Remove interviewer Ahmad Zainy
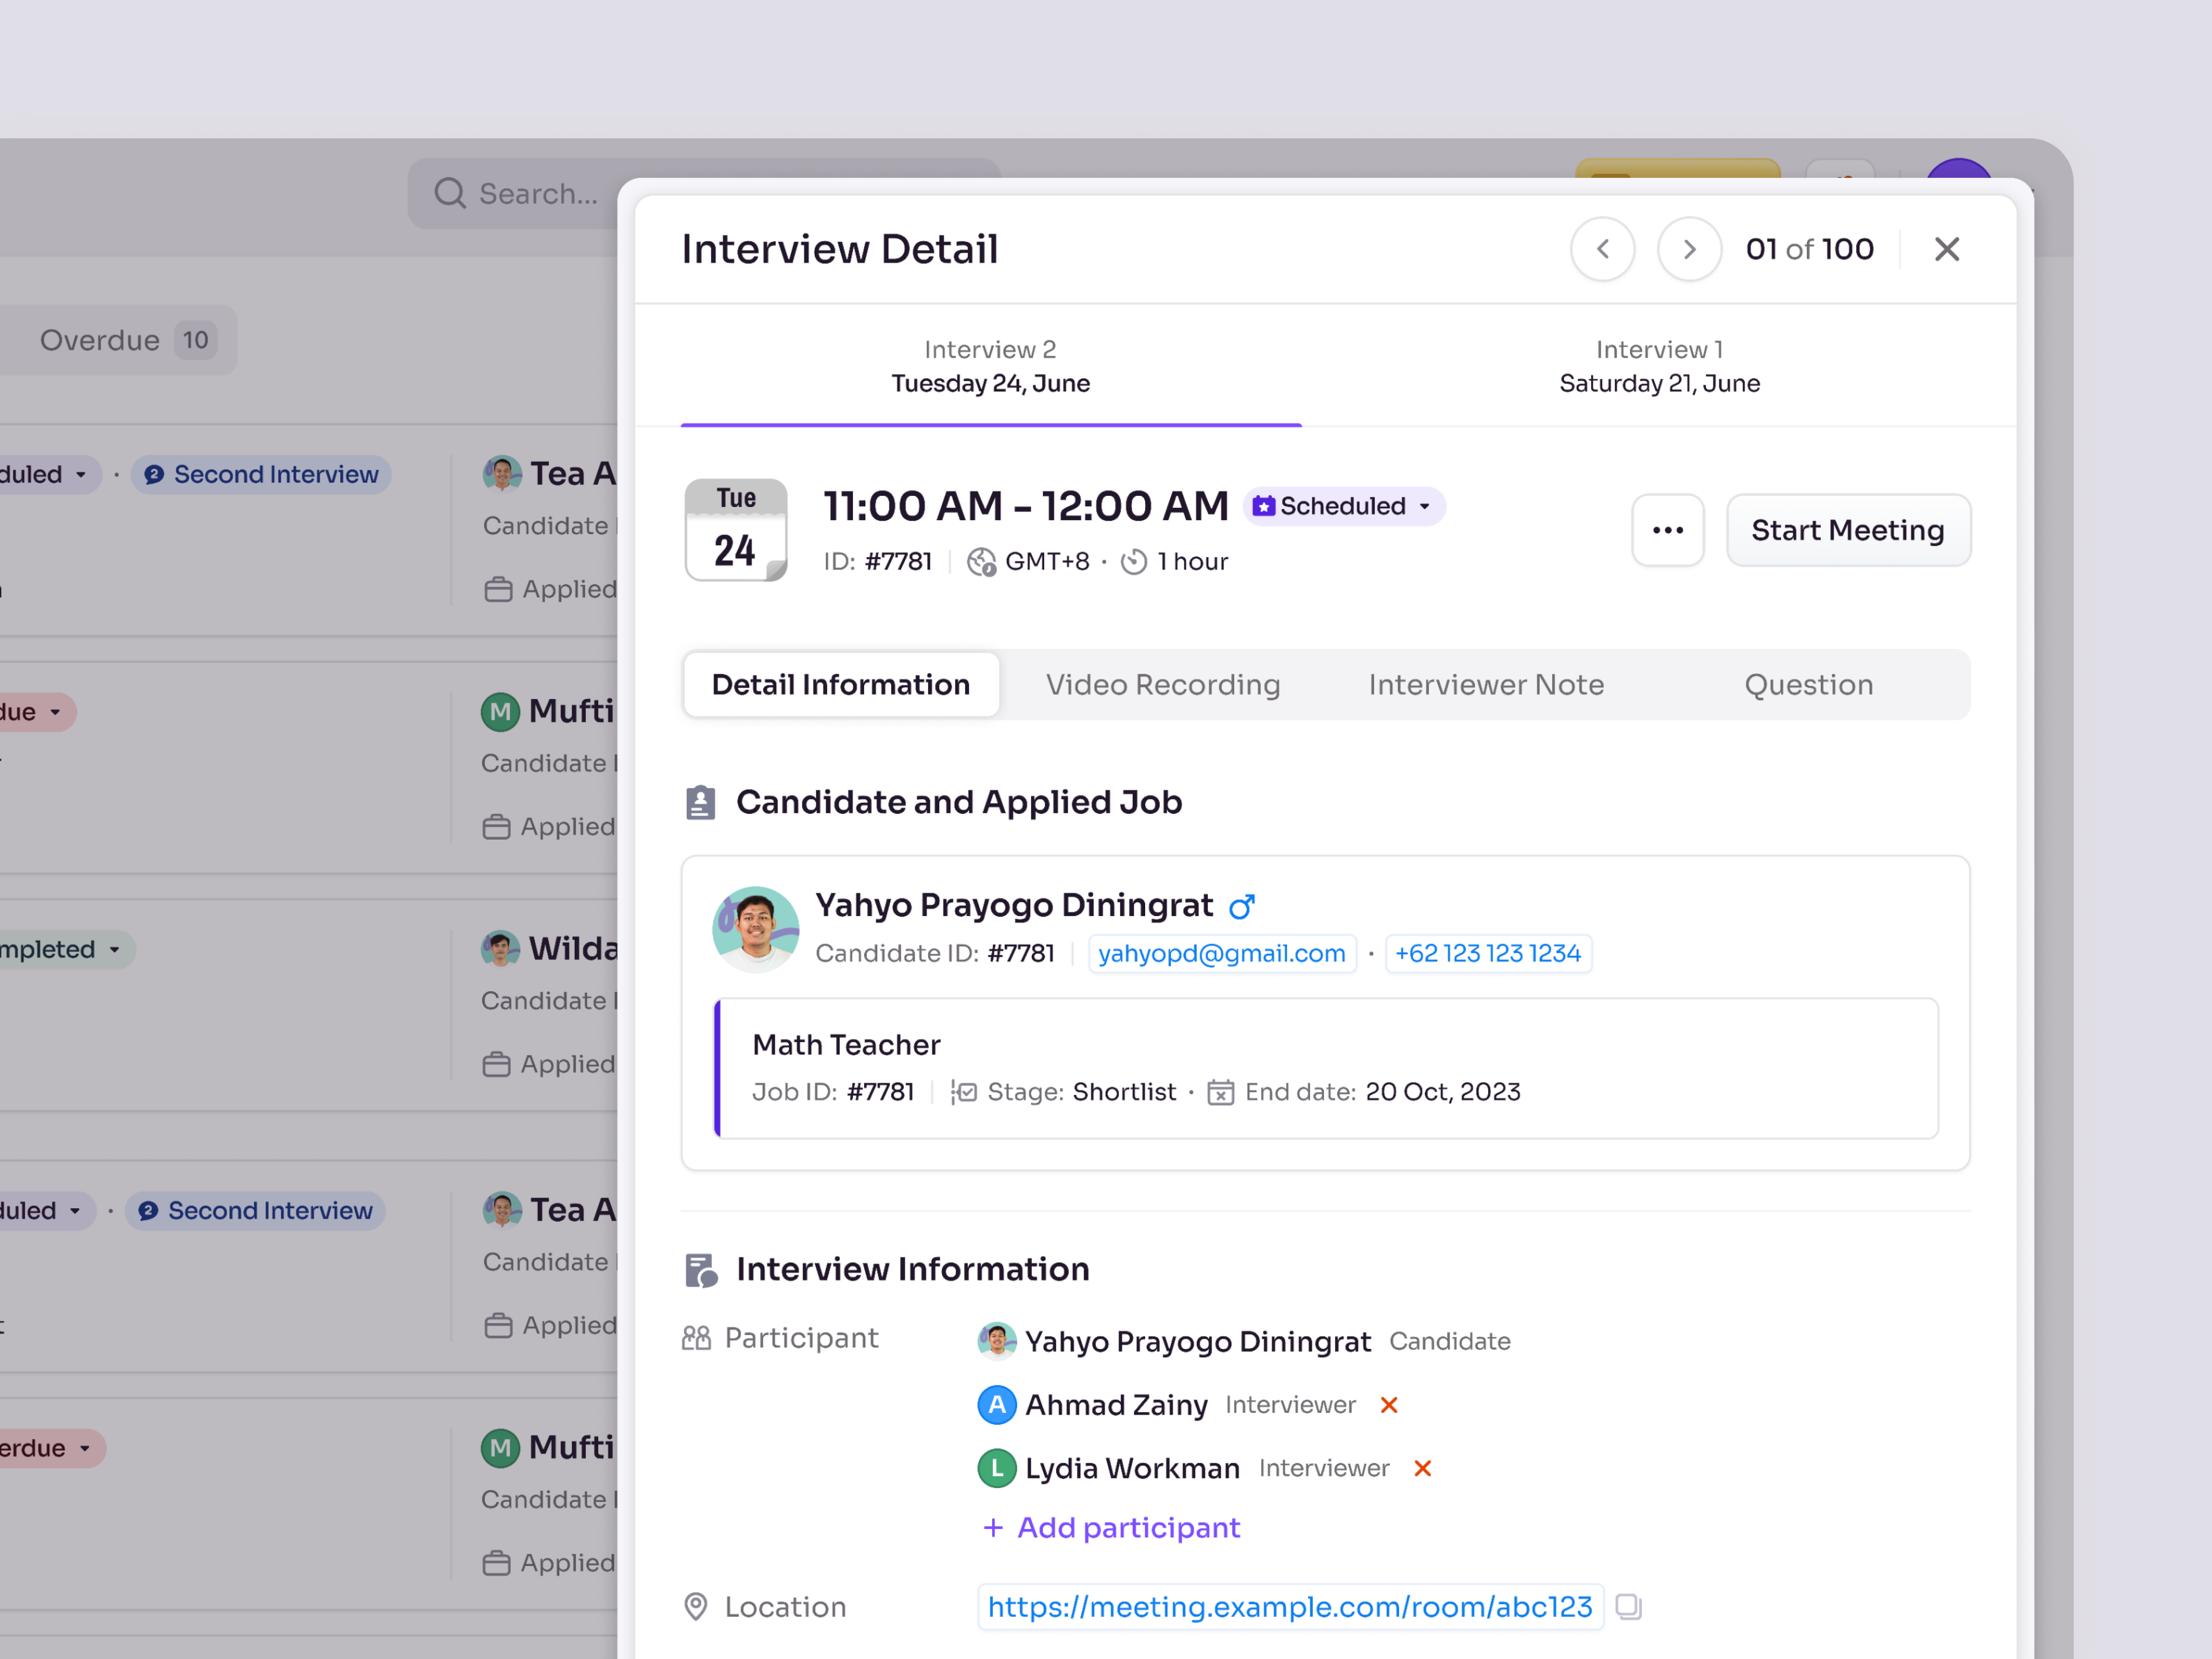Image resolution: width=2212 pixels, height=1659 pixels. tap(1388, 1405)
